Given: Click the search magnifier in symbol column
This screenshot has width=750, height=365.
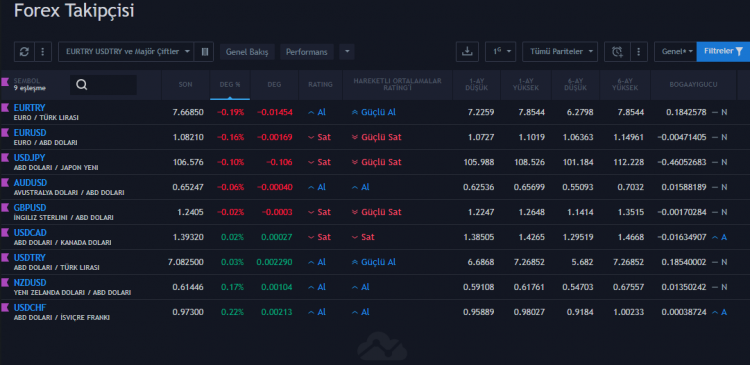Looking at the screenshot, I should pos(82,85).
